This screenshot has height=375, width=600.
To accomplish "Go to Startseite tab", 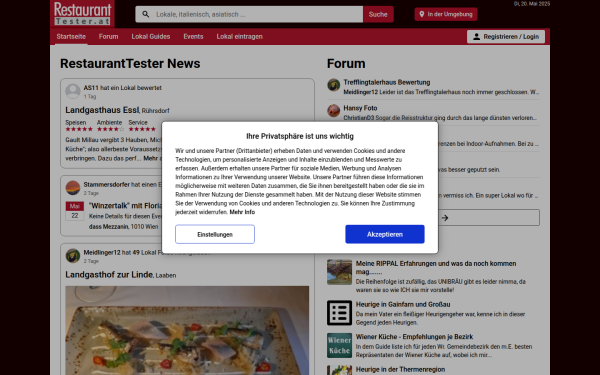I will [x=71, y=37].
